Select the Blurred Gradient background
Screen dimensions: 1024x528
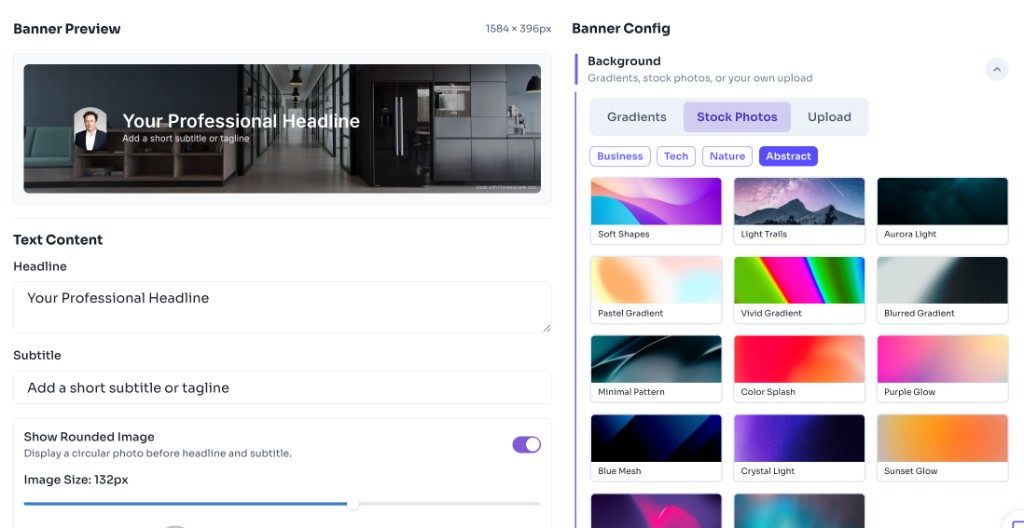(x=942, y=289)
